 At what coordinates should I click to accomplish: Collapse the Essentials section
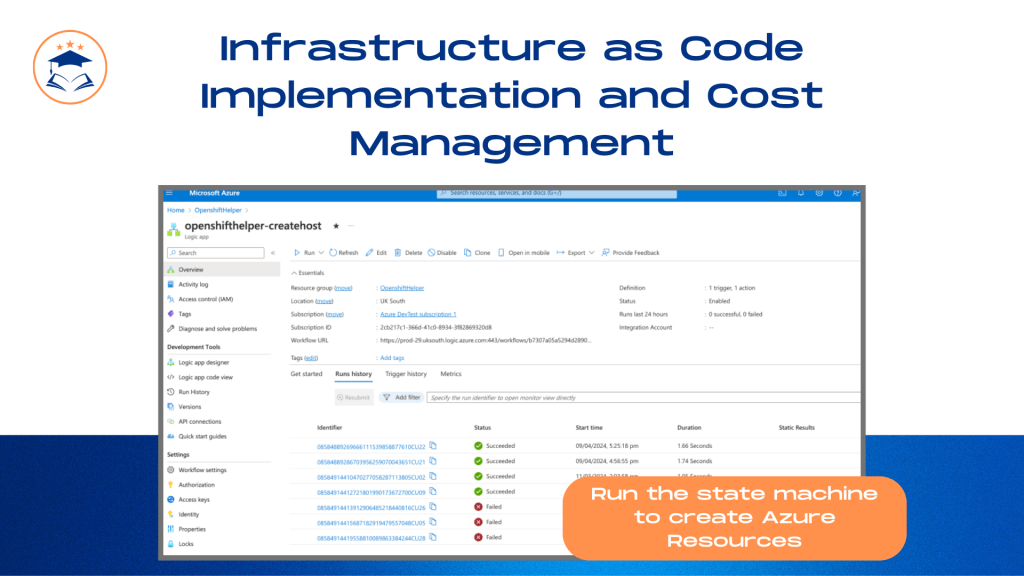click(x=308, y=273)
